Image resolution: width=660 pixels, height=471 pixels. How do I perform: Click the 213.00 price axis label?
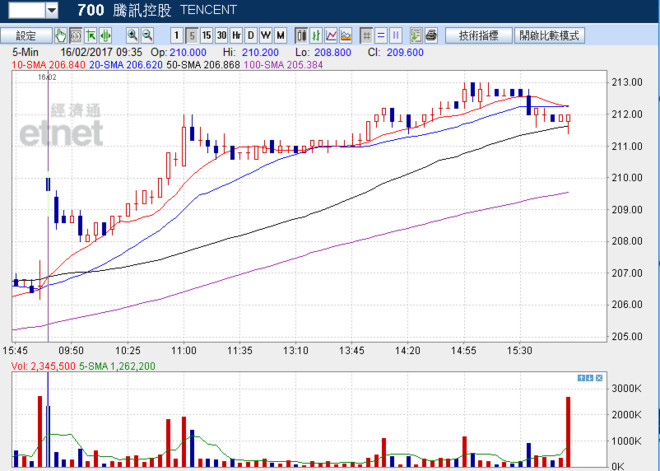pyautogui.click(x=627, y=82)
